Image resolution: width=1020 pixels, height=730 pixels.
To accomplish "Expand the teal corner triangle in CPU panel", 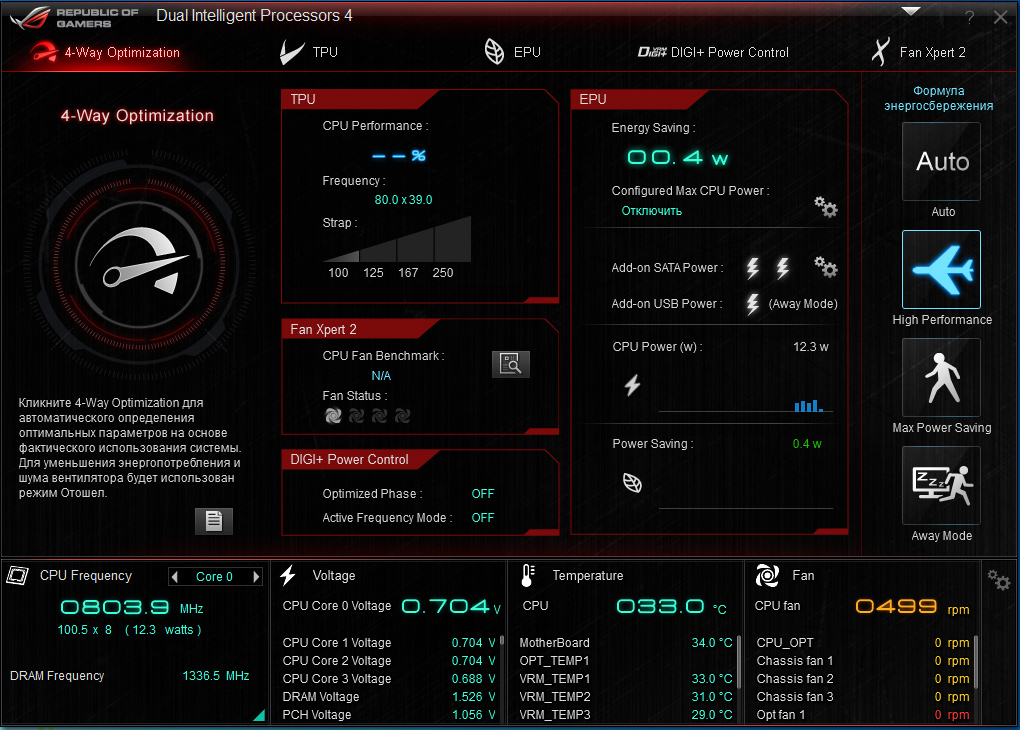I will pos(260,716).
